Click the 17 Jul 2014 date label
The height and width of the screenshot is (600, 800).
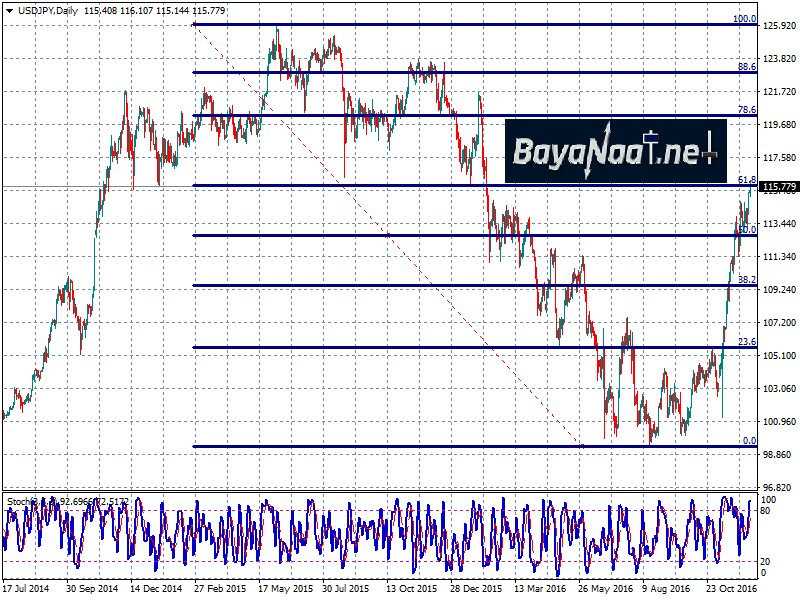tap(26, 590)
